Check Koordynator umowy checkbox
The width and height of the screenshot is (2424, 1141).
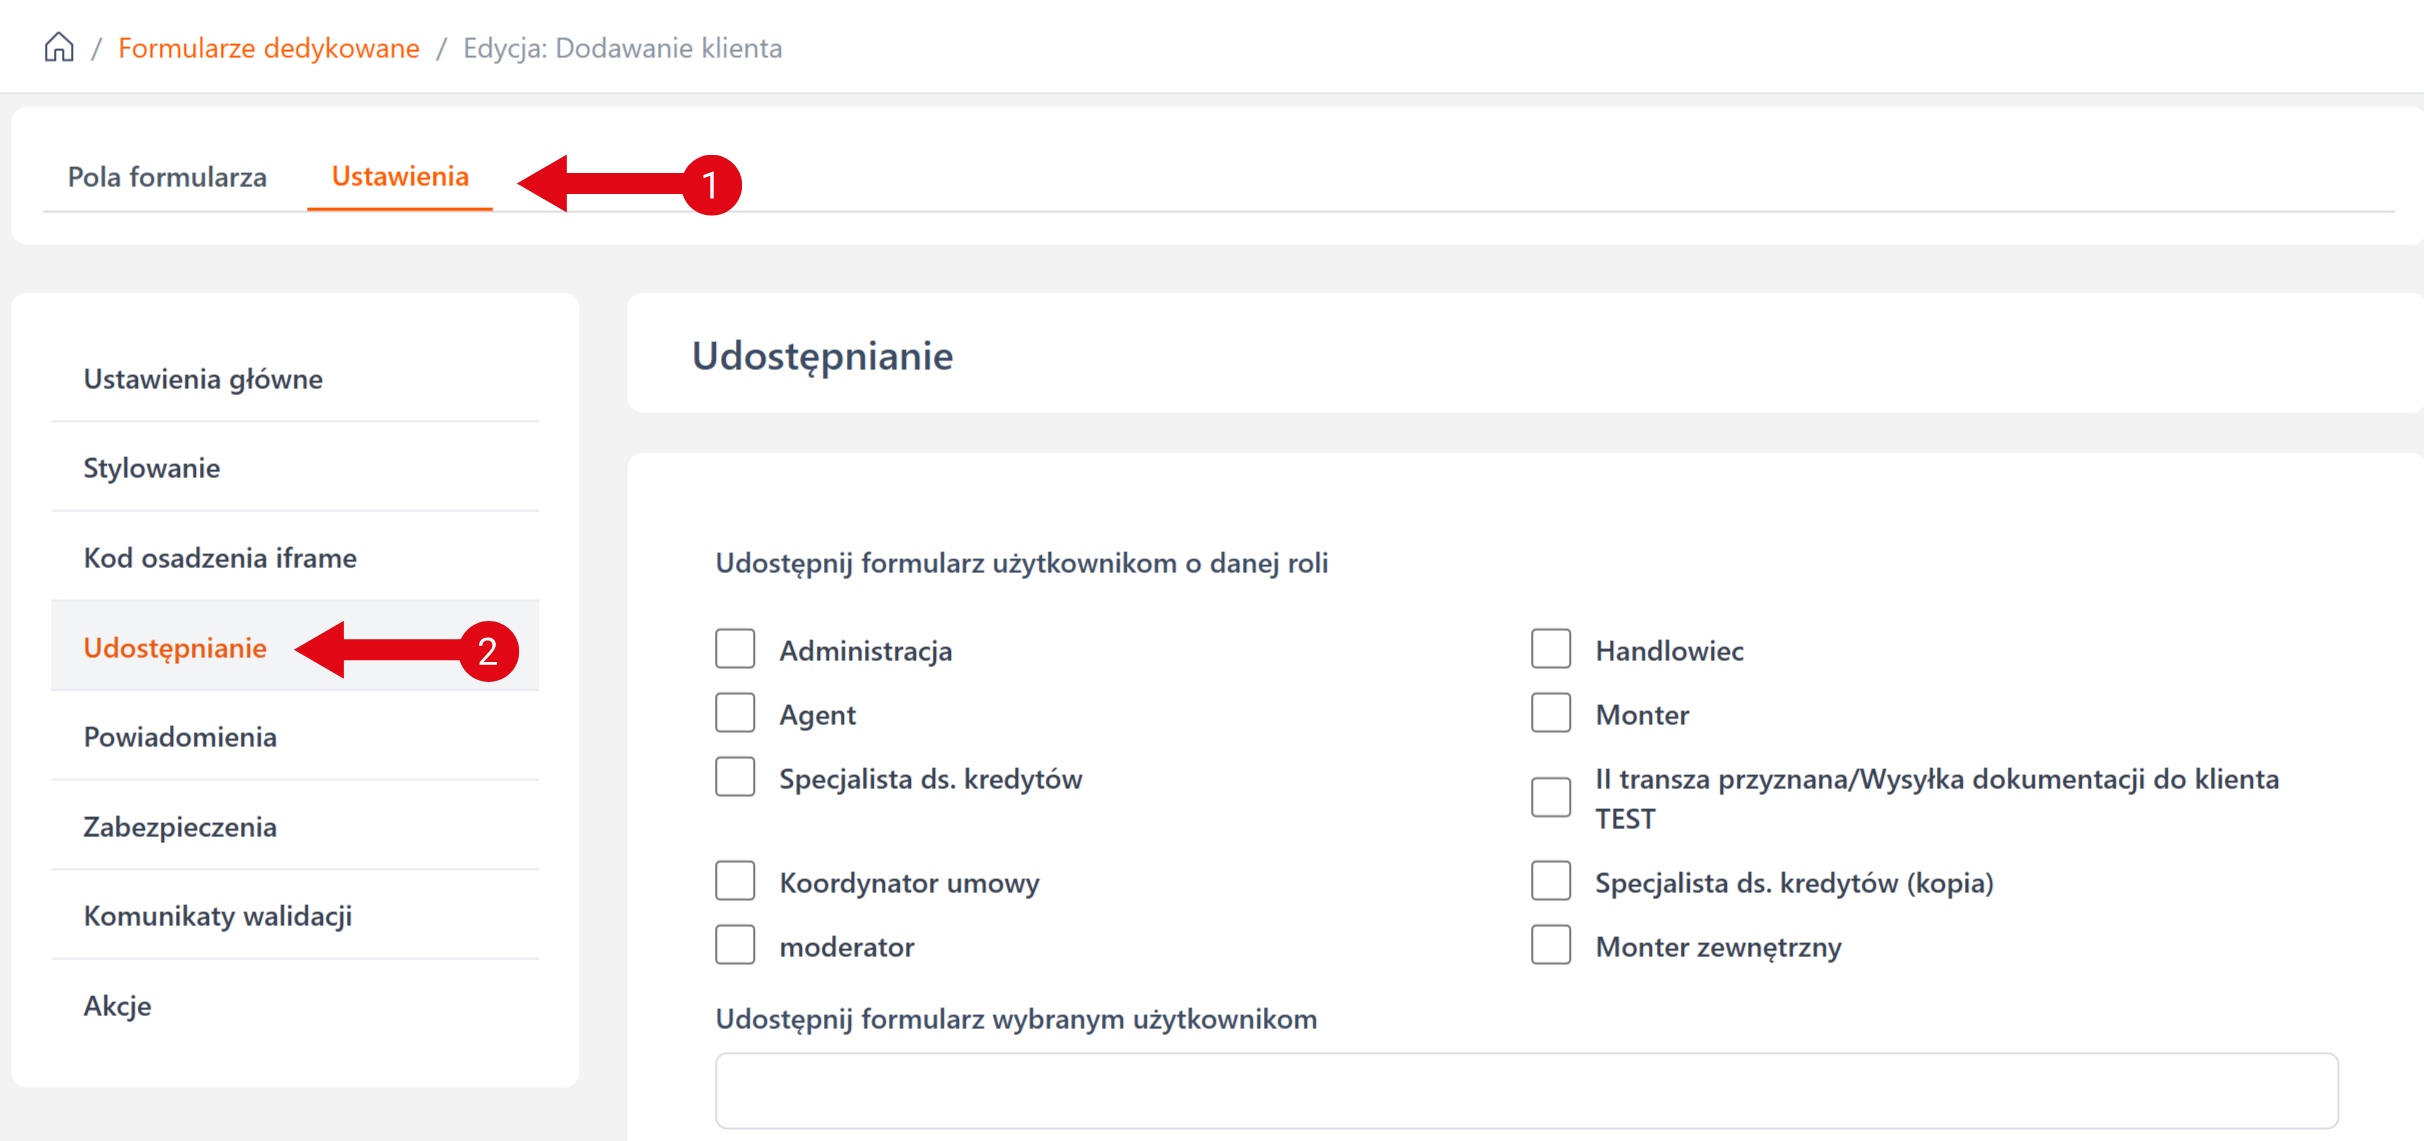click(x=735, y=881)
